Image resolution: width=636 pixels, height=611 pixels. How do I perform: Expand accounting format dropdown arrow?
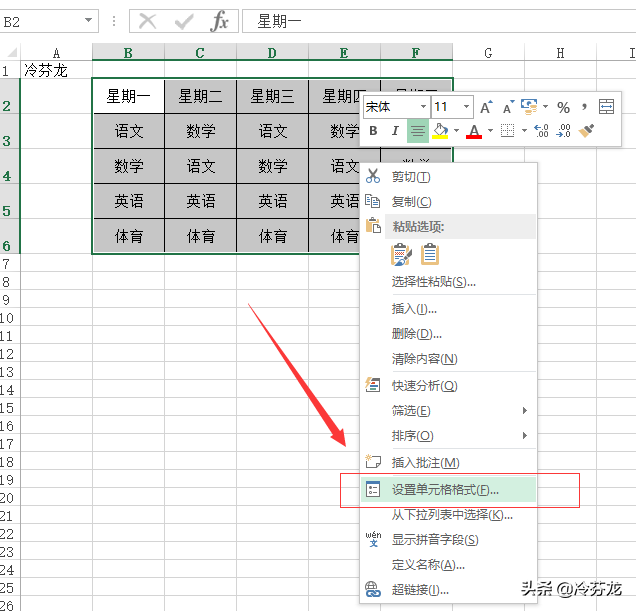pyautogui.click(x=545, y=107)
